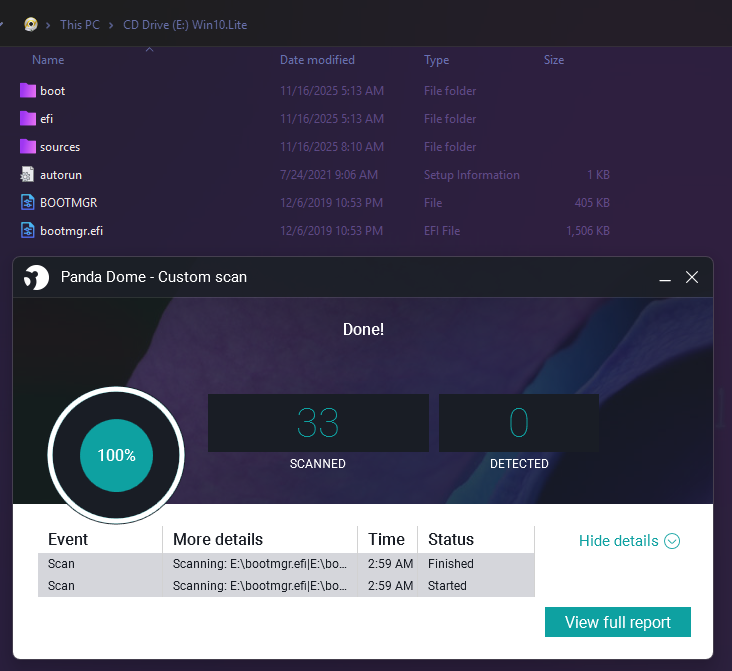The height and width of the screenshot is (671, 732).
Task: Sort files by Size column
Action: [x=554, y=60]
